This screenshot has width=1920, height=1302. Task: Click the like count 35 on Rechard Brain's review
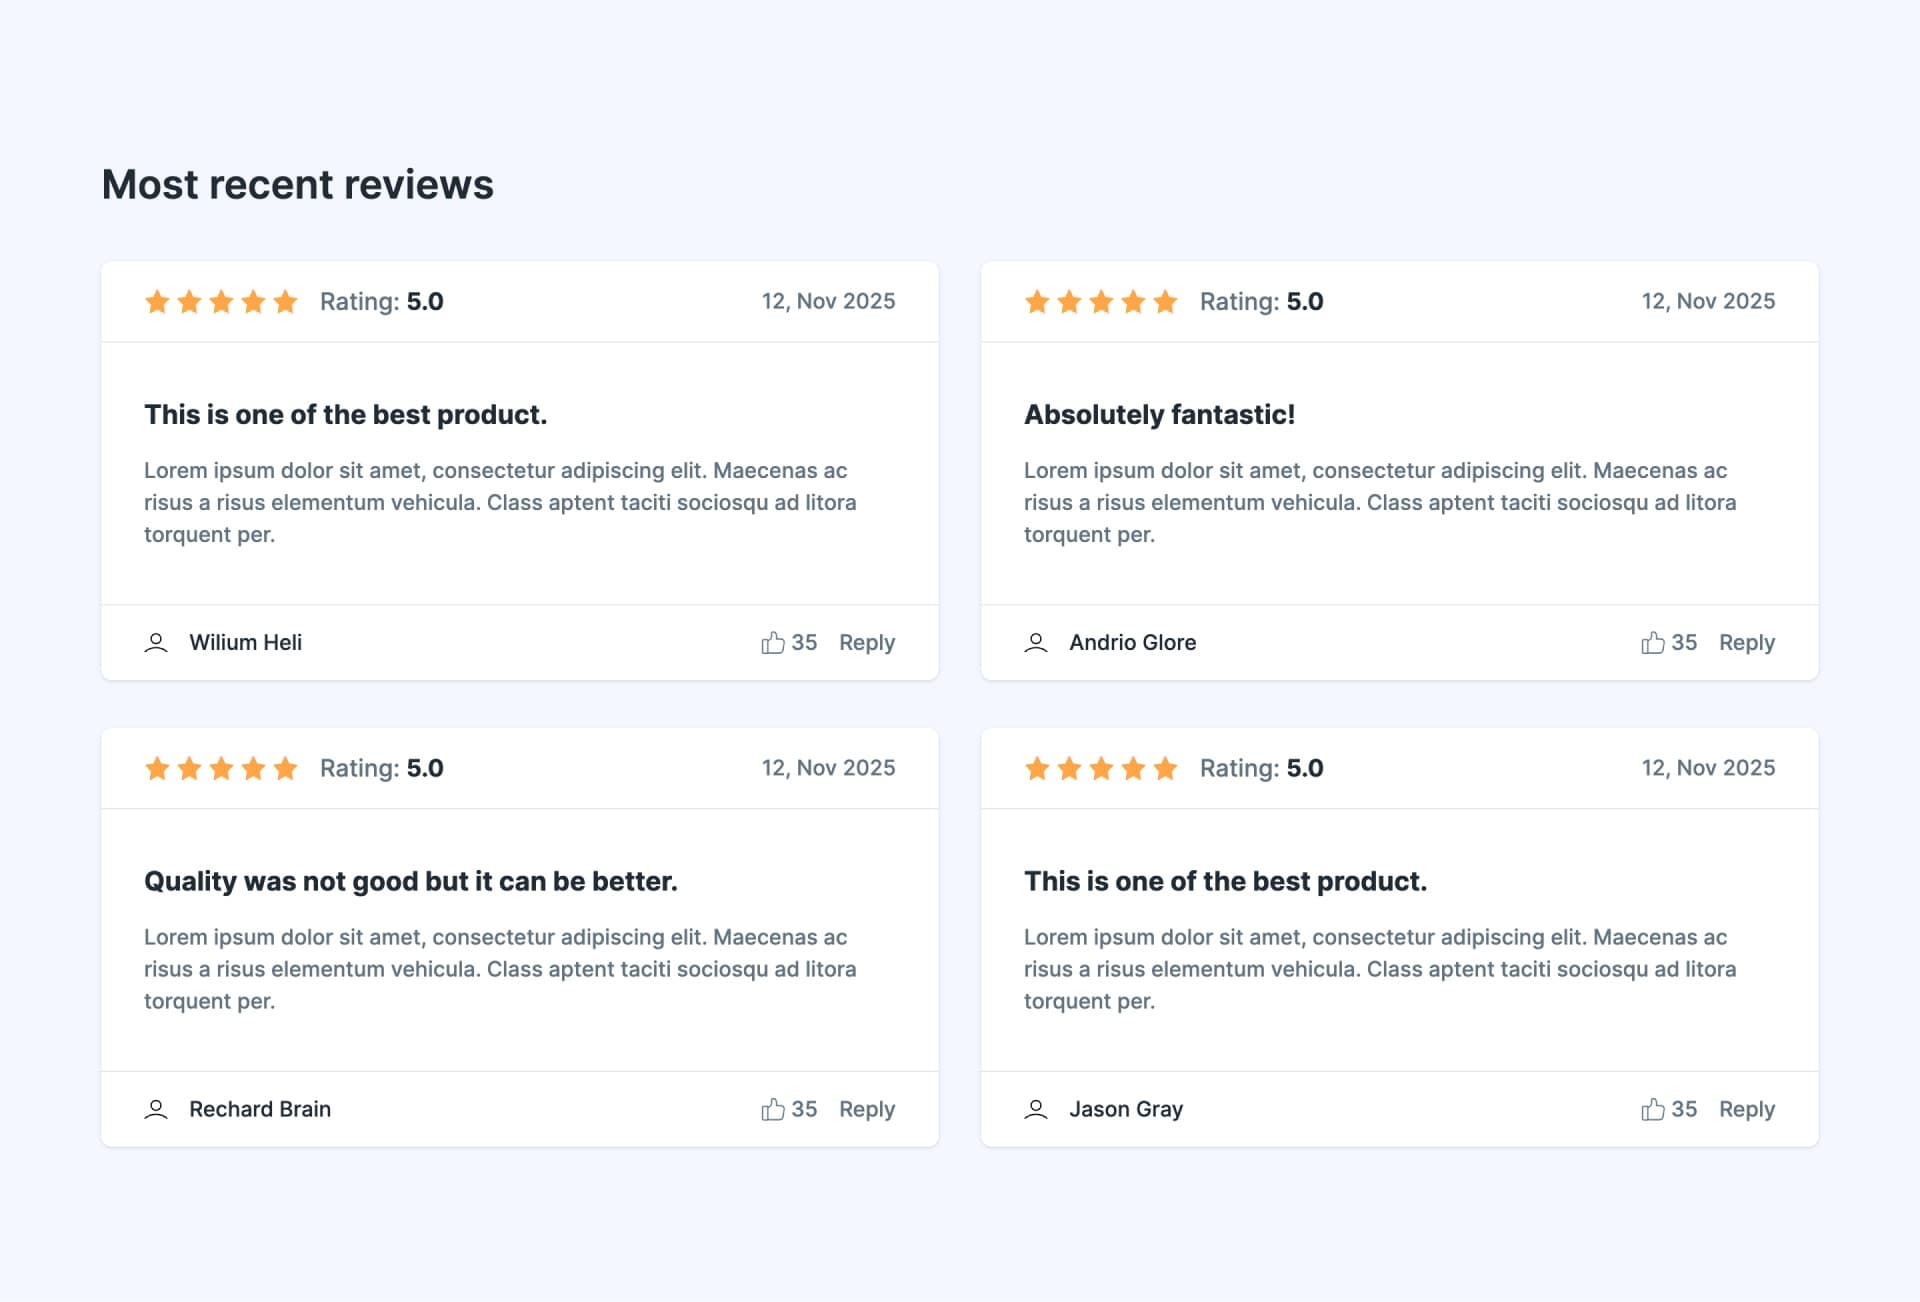803,1109
